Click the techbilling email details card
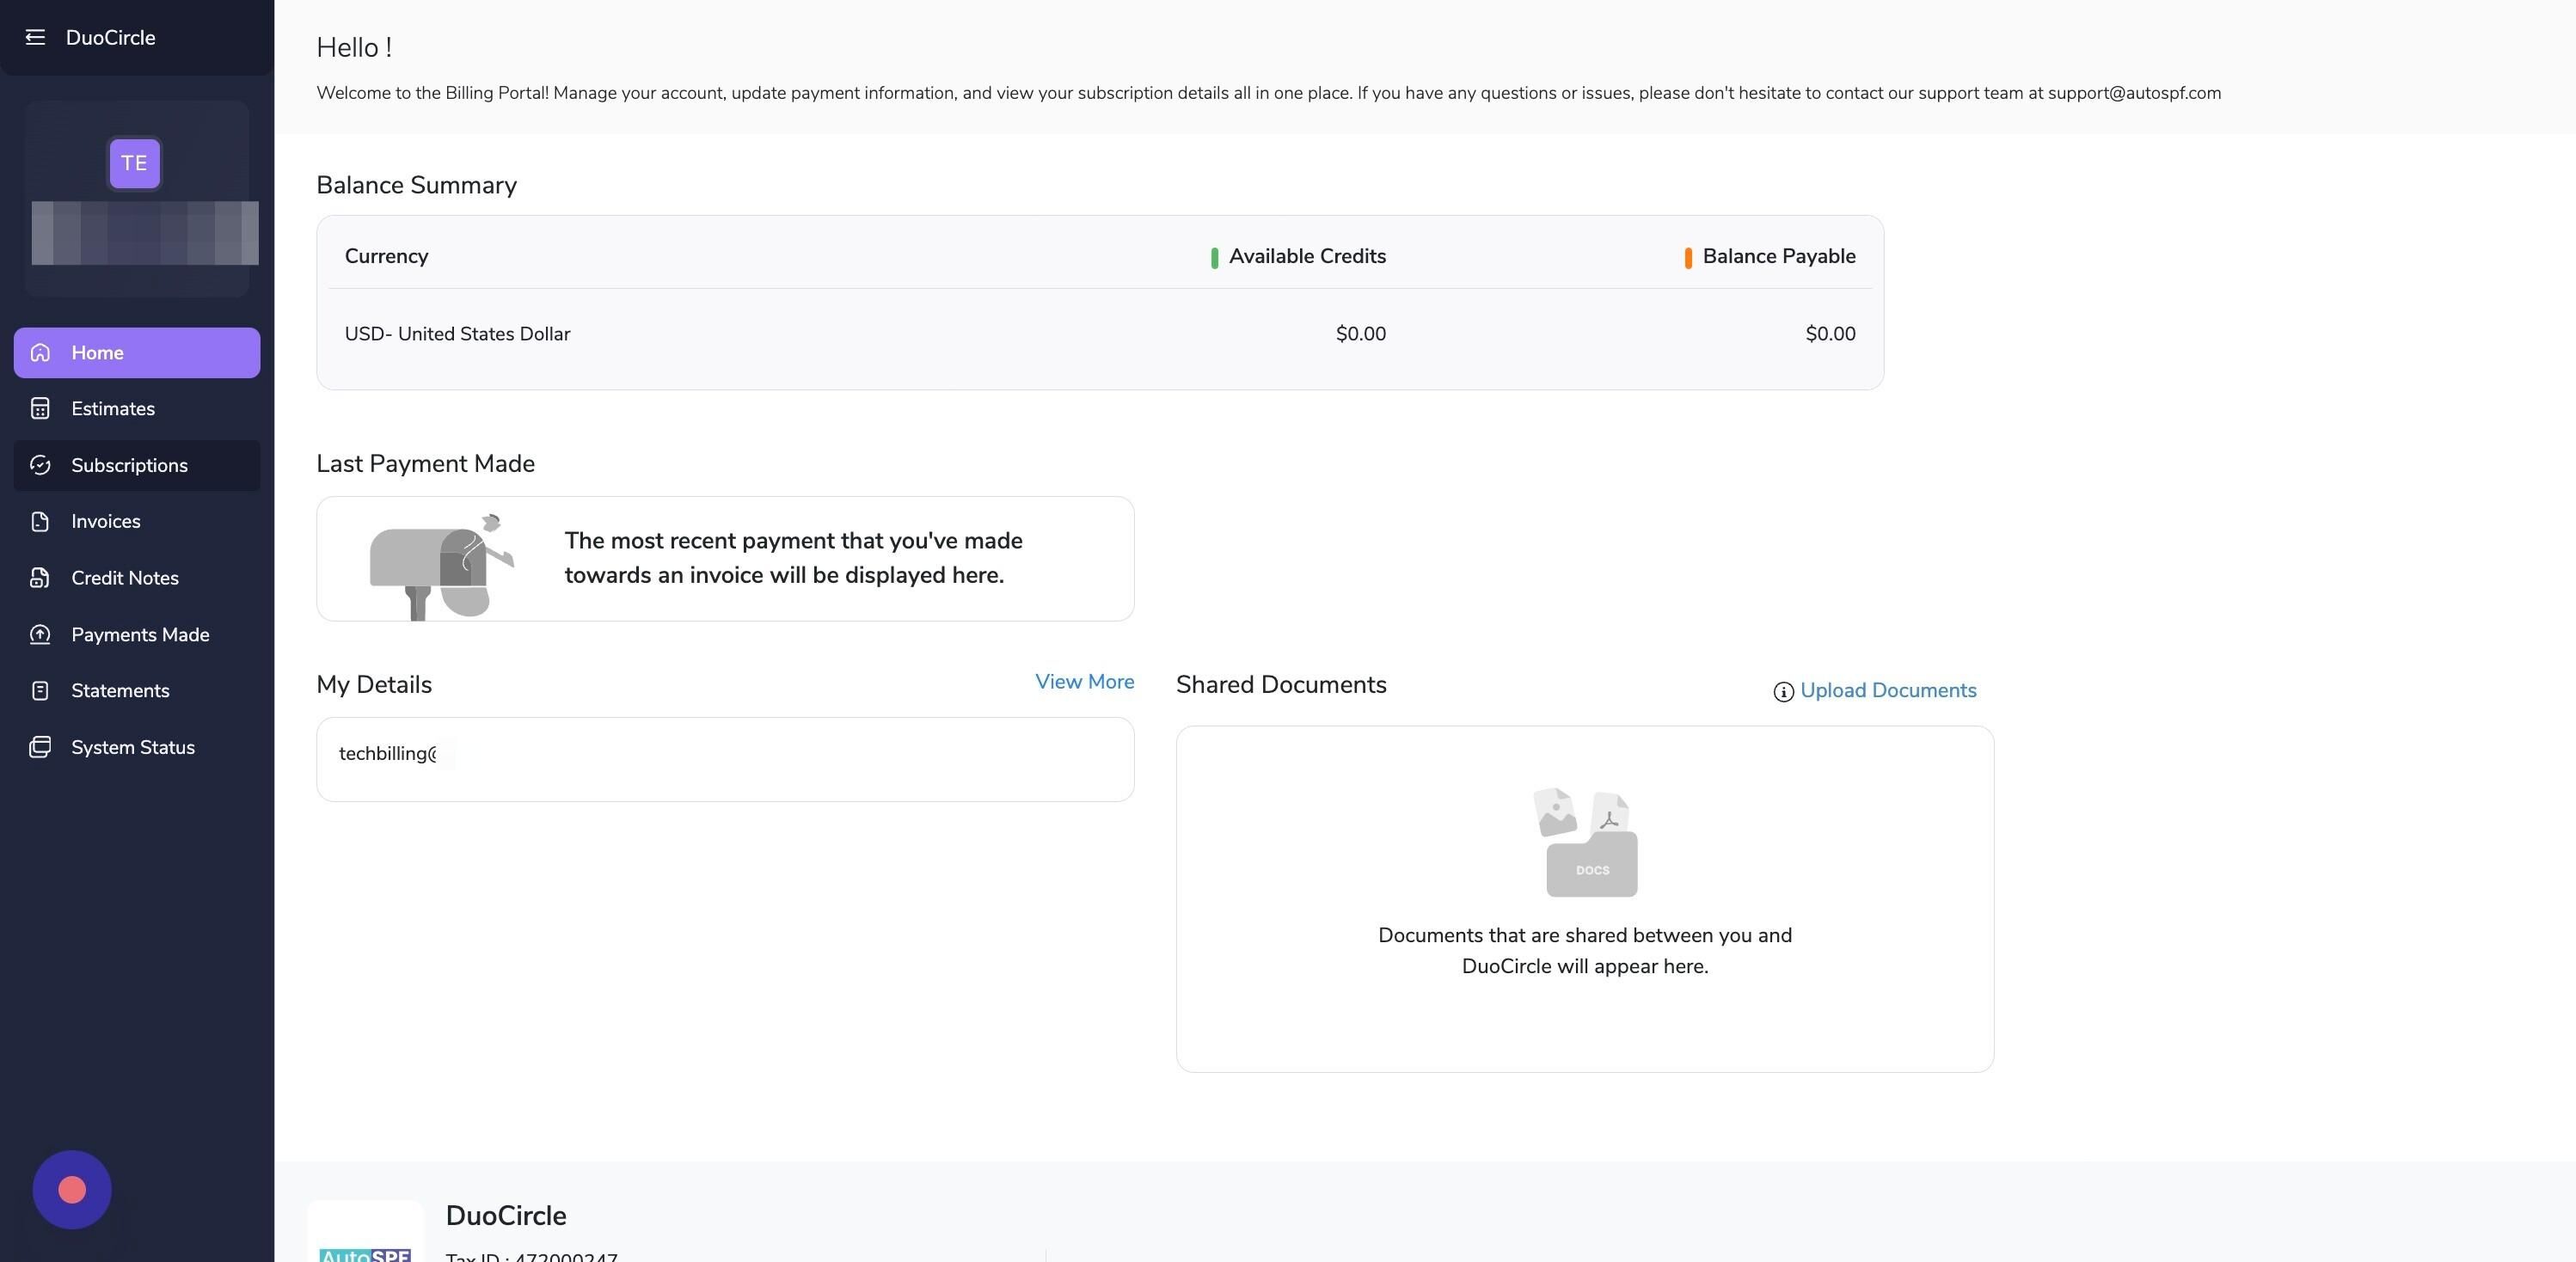Viewport: 2576px width, 1262px height. coord(725,759)
